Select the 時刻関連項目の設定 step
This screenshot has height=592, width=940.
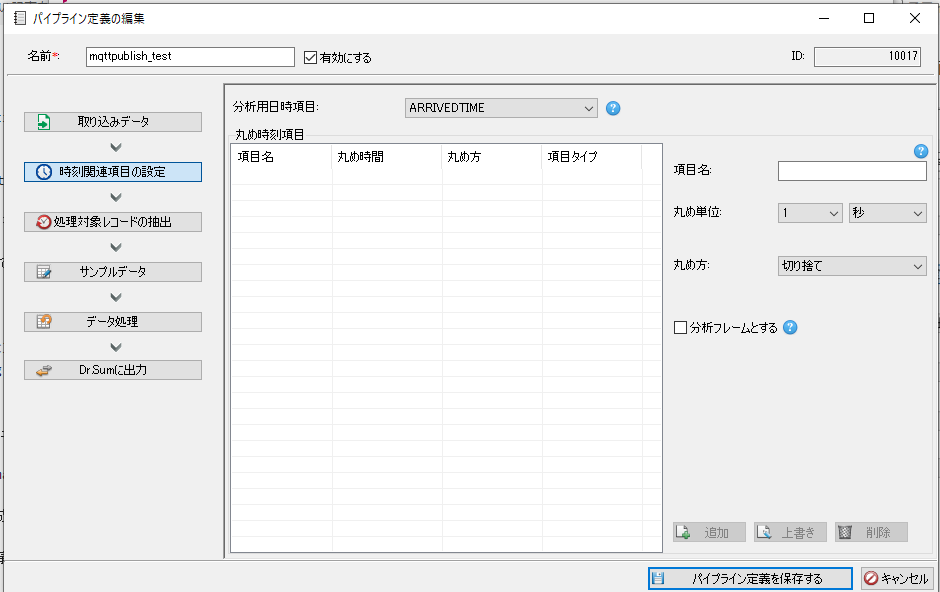(x=113, y=172)
